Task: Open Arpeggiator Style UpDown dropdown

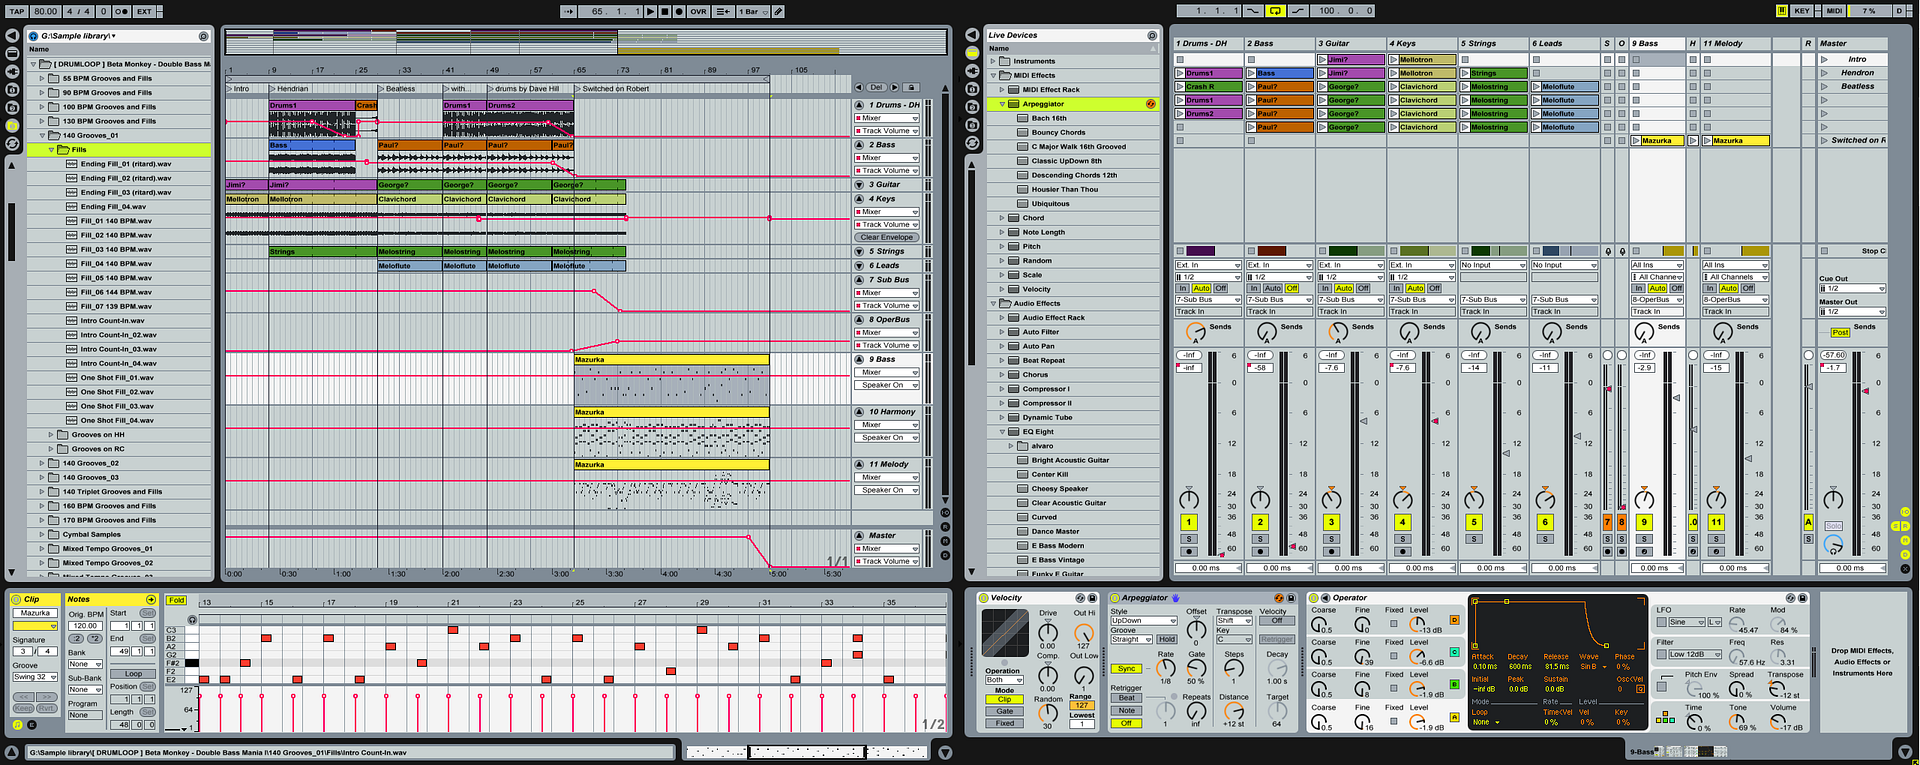Action: 1142,620
